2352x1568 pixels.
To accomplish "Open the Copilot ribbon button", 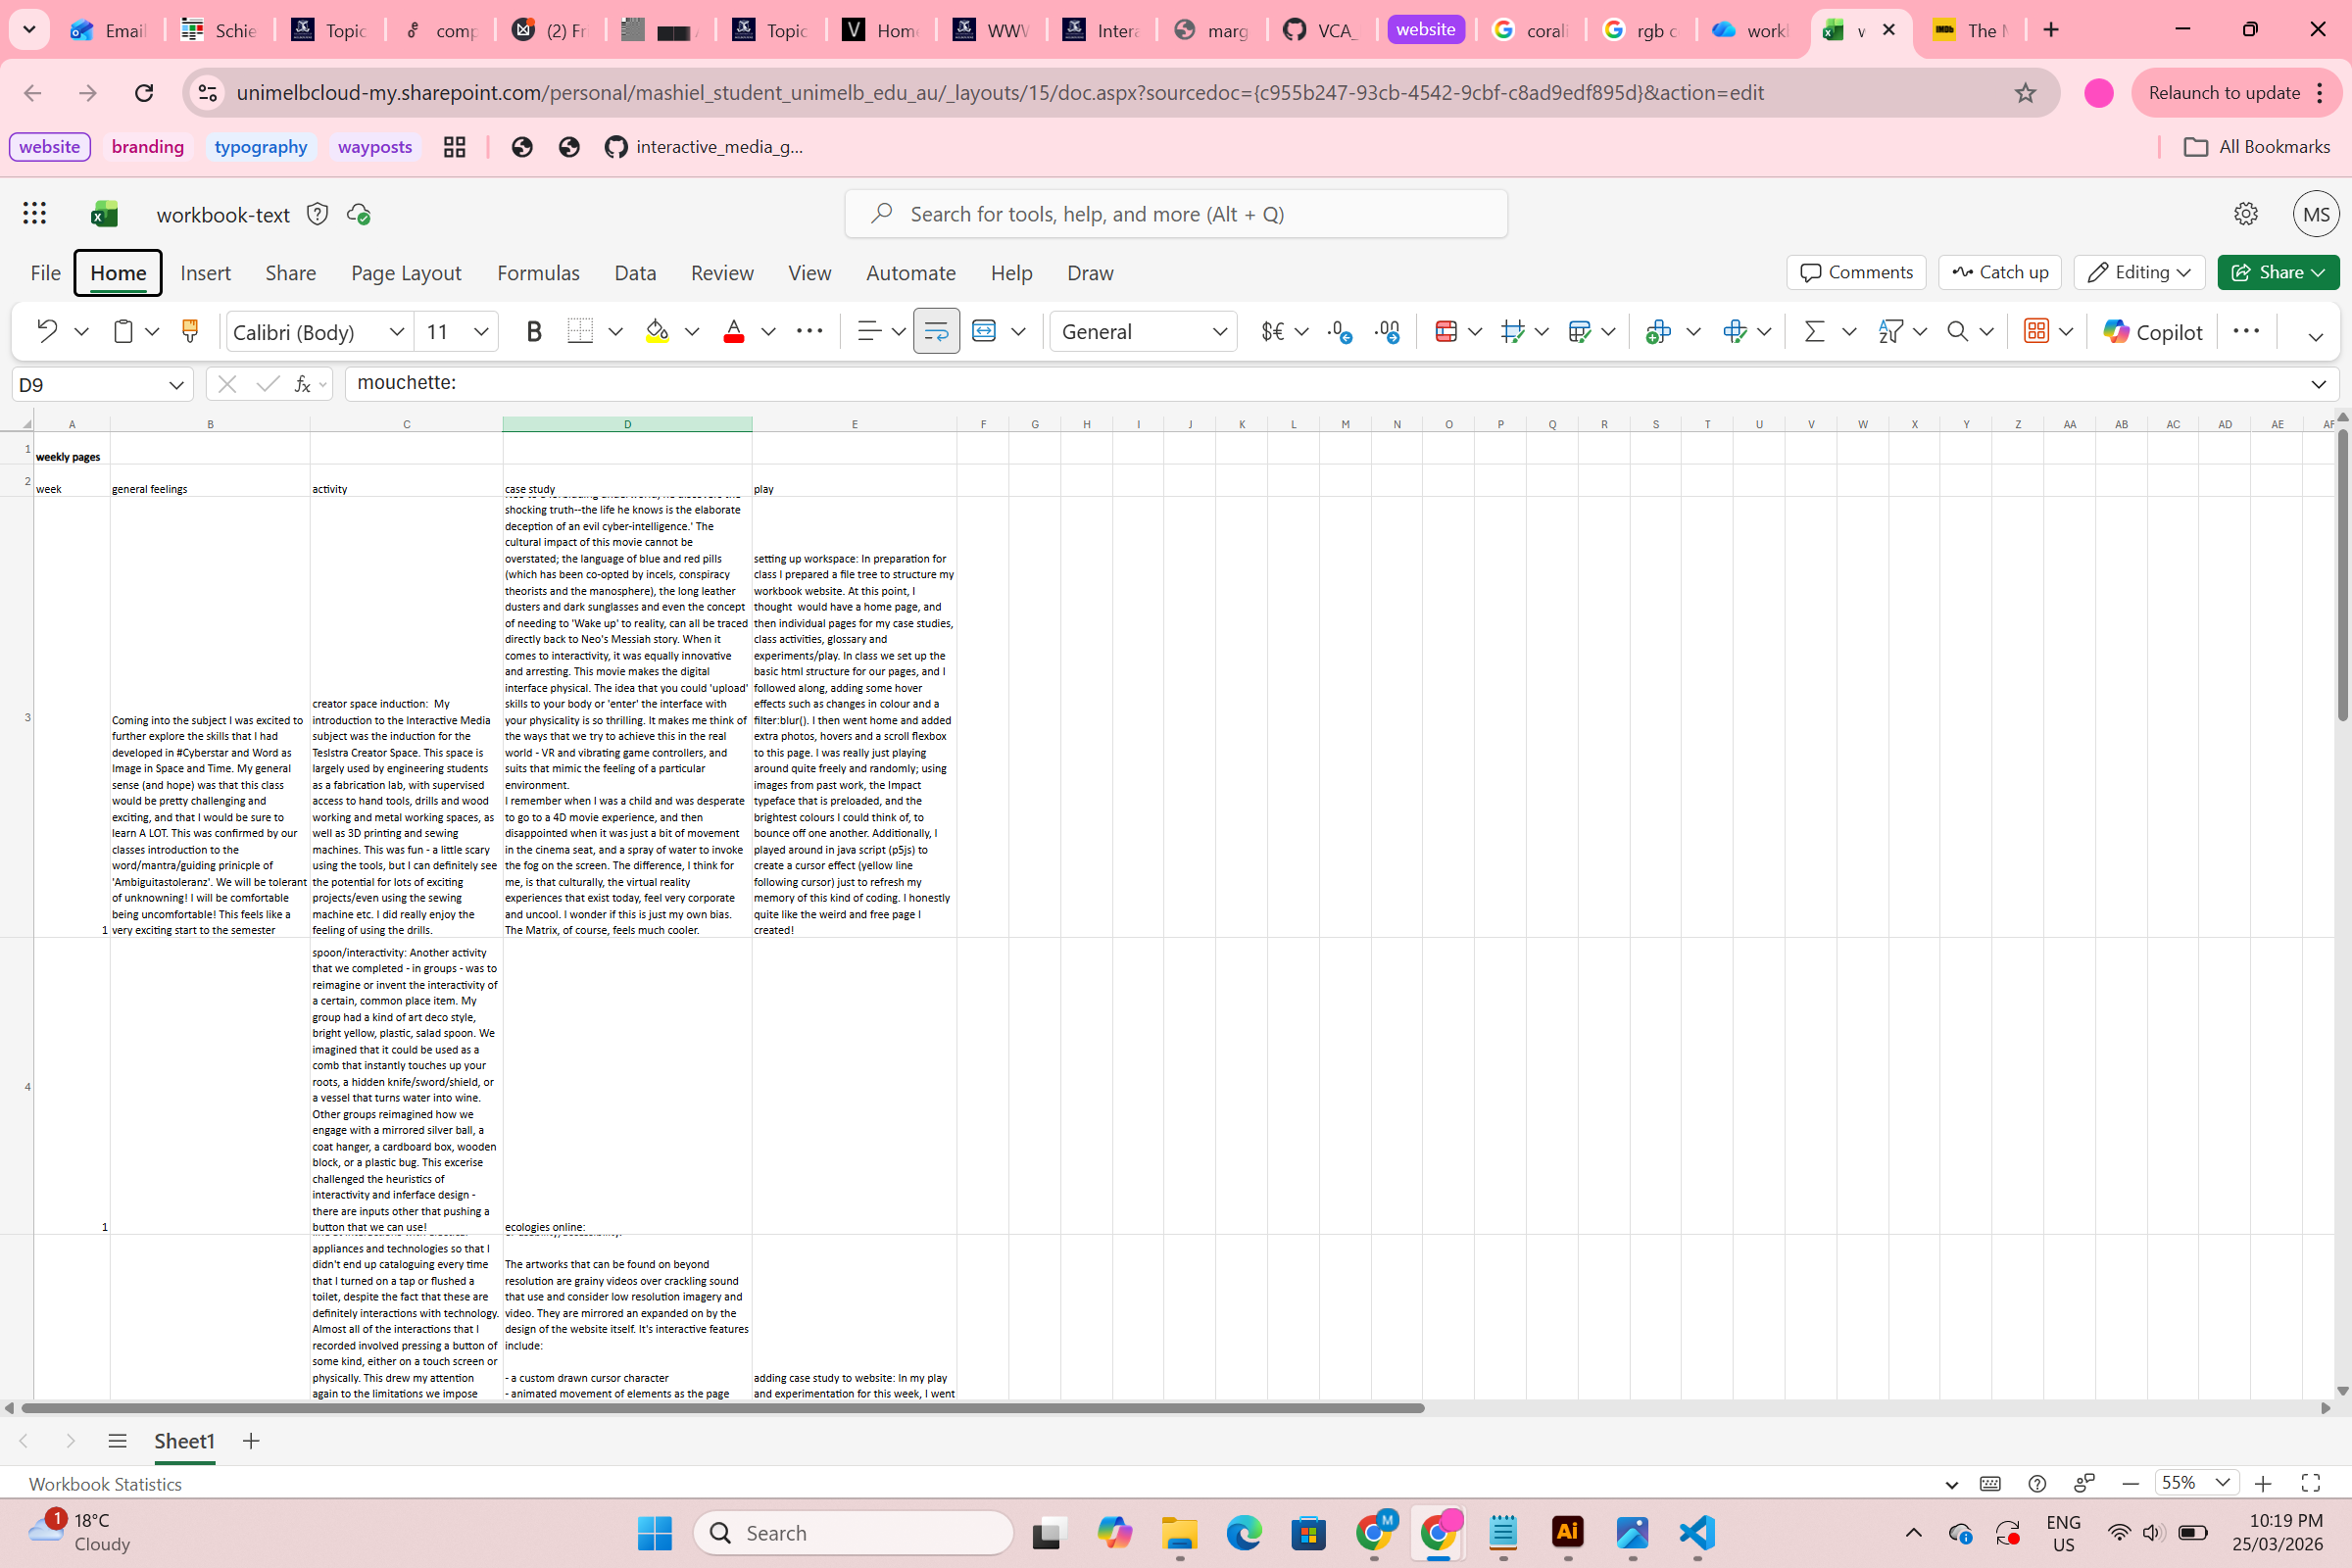I will (2152, 331).
